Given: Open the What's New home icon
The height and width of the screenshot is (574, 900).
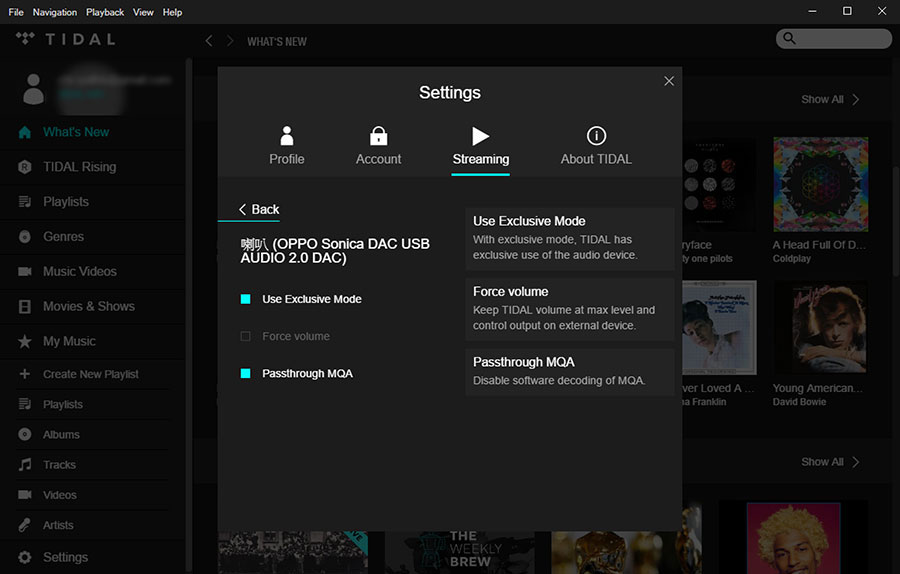Looking at the screenshot, I should coord(25,133).
